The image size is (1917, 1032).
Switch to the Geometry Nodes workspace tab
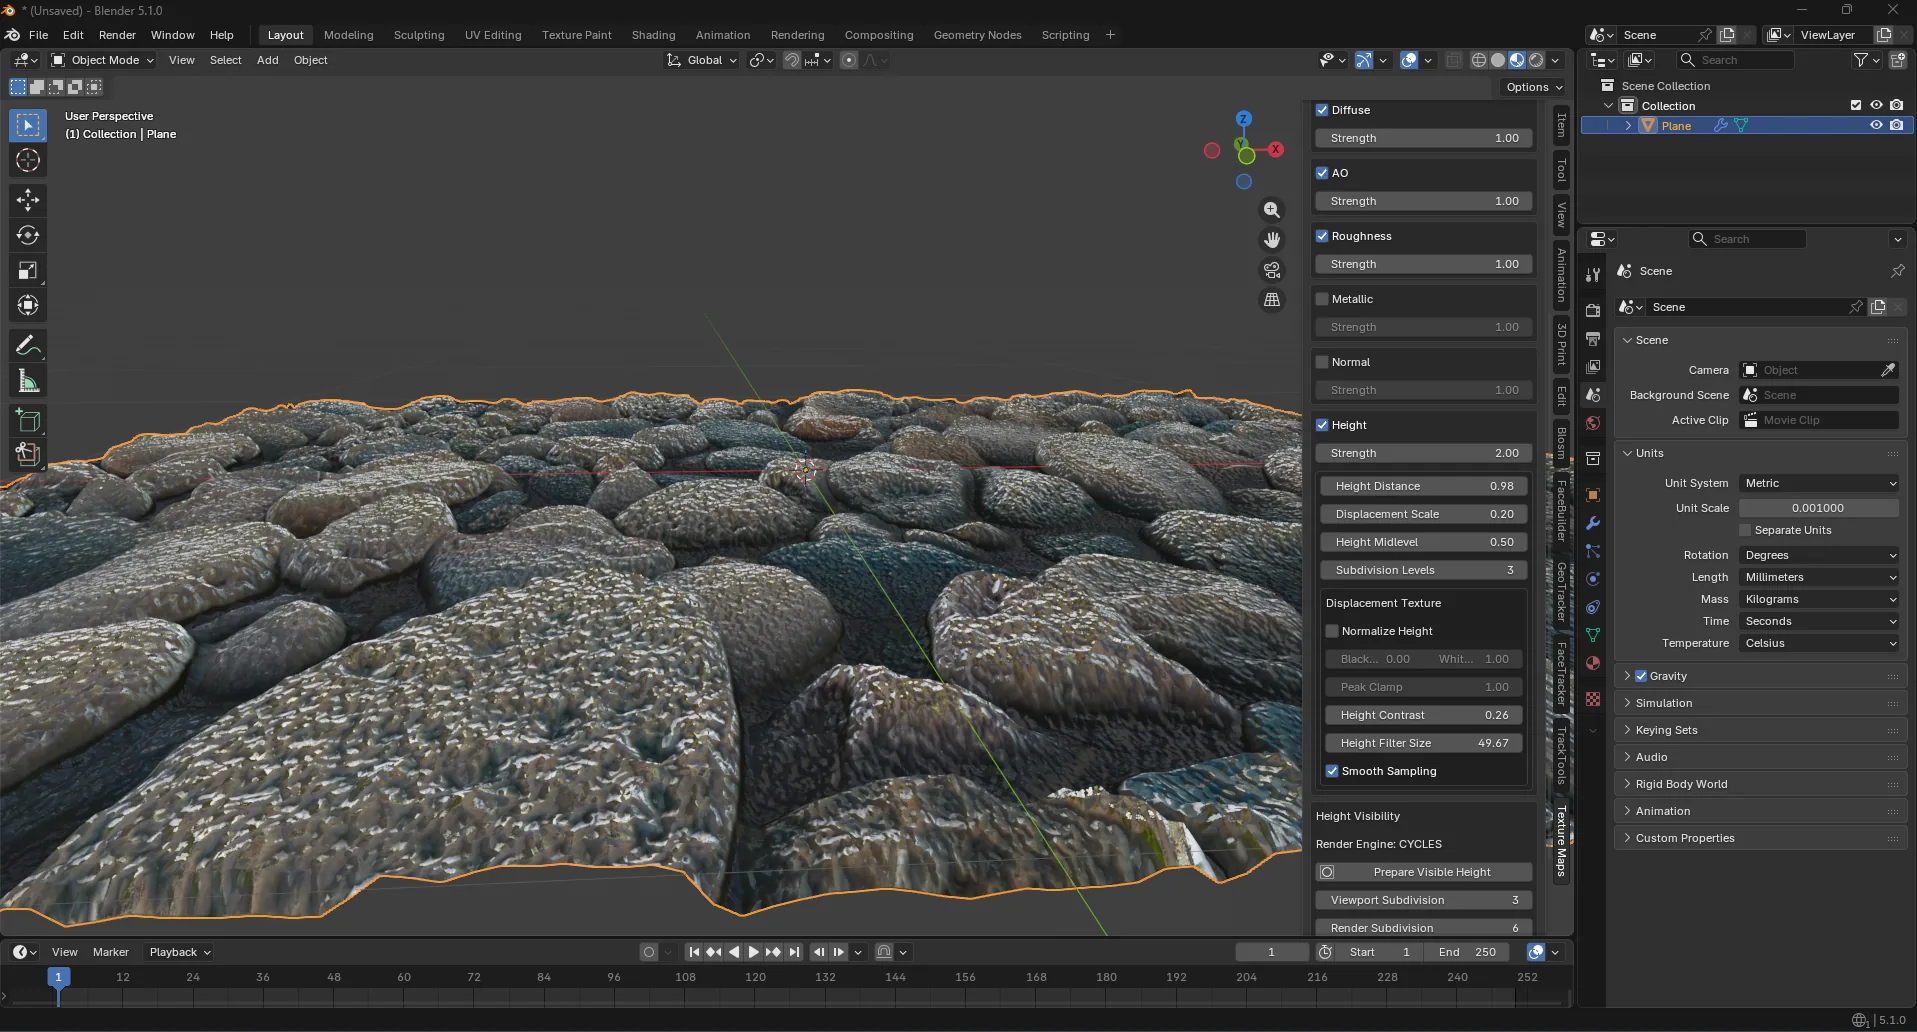(x=977, y=35)
